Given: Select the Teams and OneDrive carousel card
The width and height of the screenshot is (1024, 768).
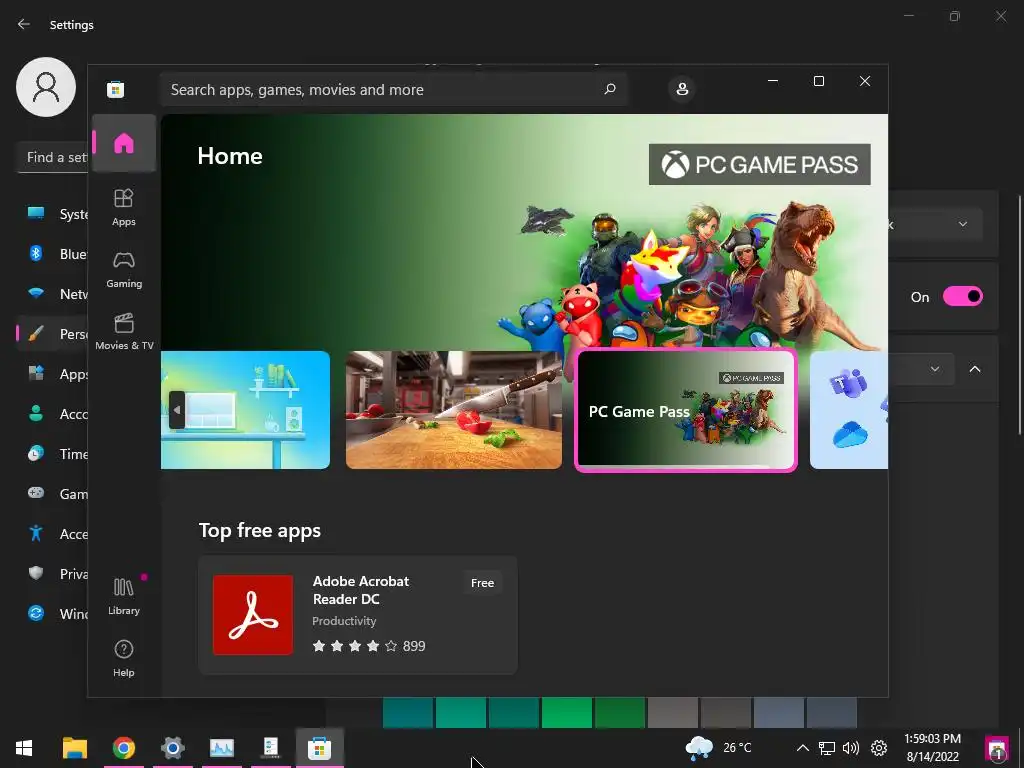Looking at the screenshot, I should 849,410.
